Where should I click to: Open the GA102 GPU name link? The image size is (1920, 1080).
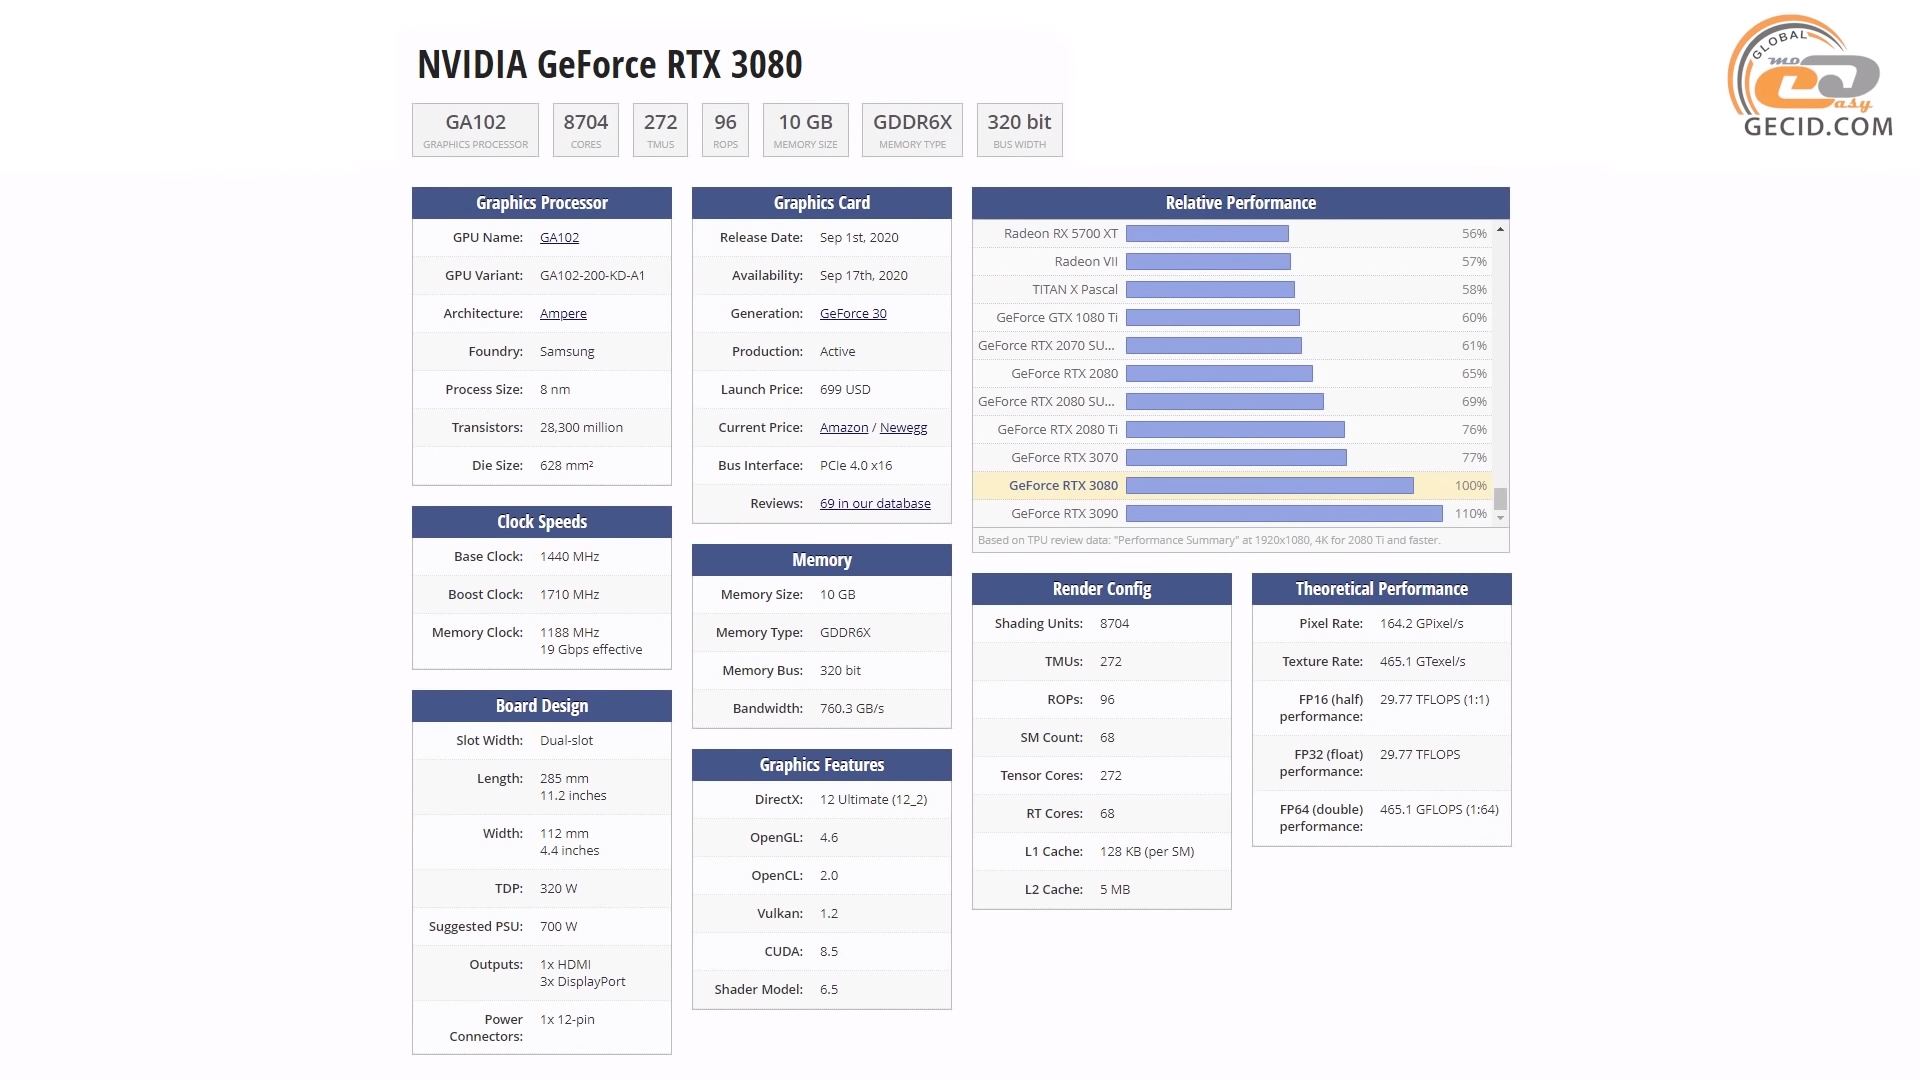[x=559, y=237]
